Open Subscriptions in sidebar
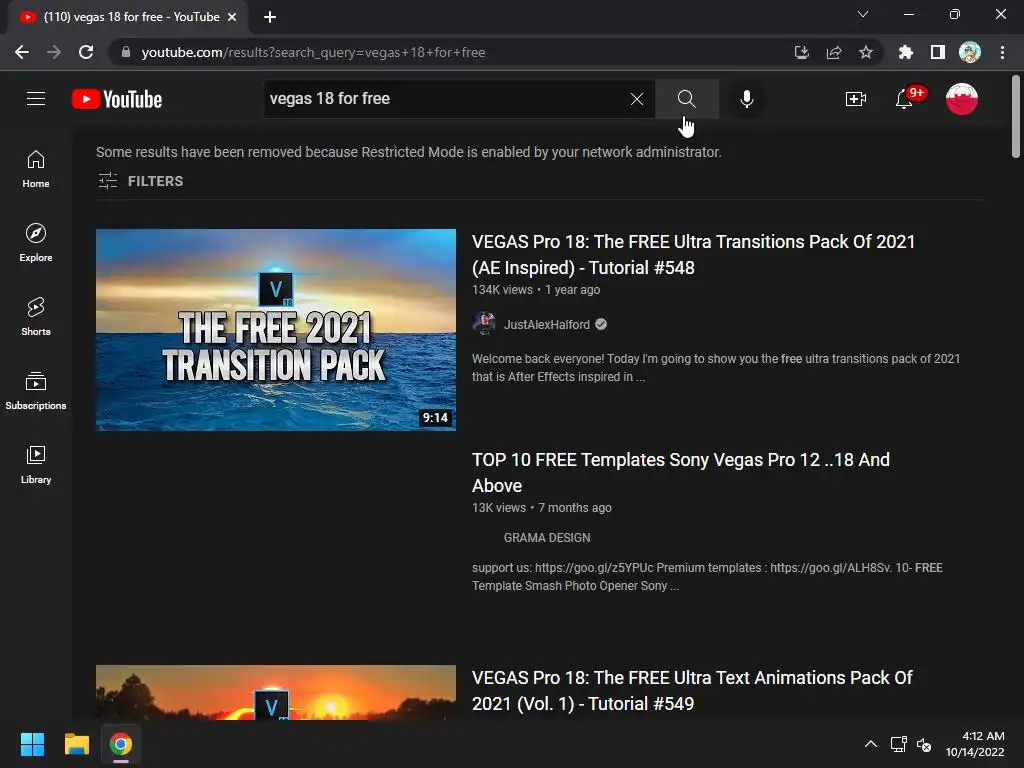 [36, 391]
